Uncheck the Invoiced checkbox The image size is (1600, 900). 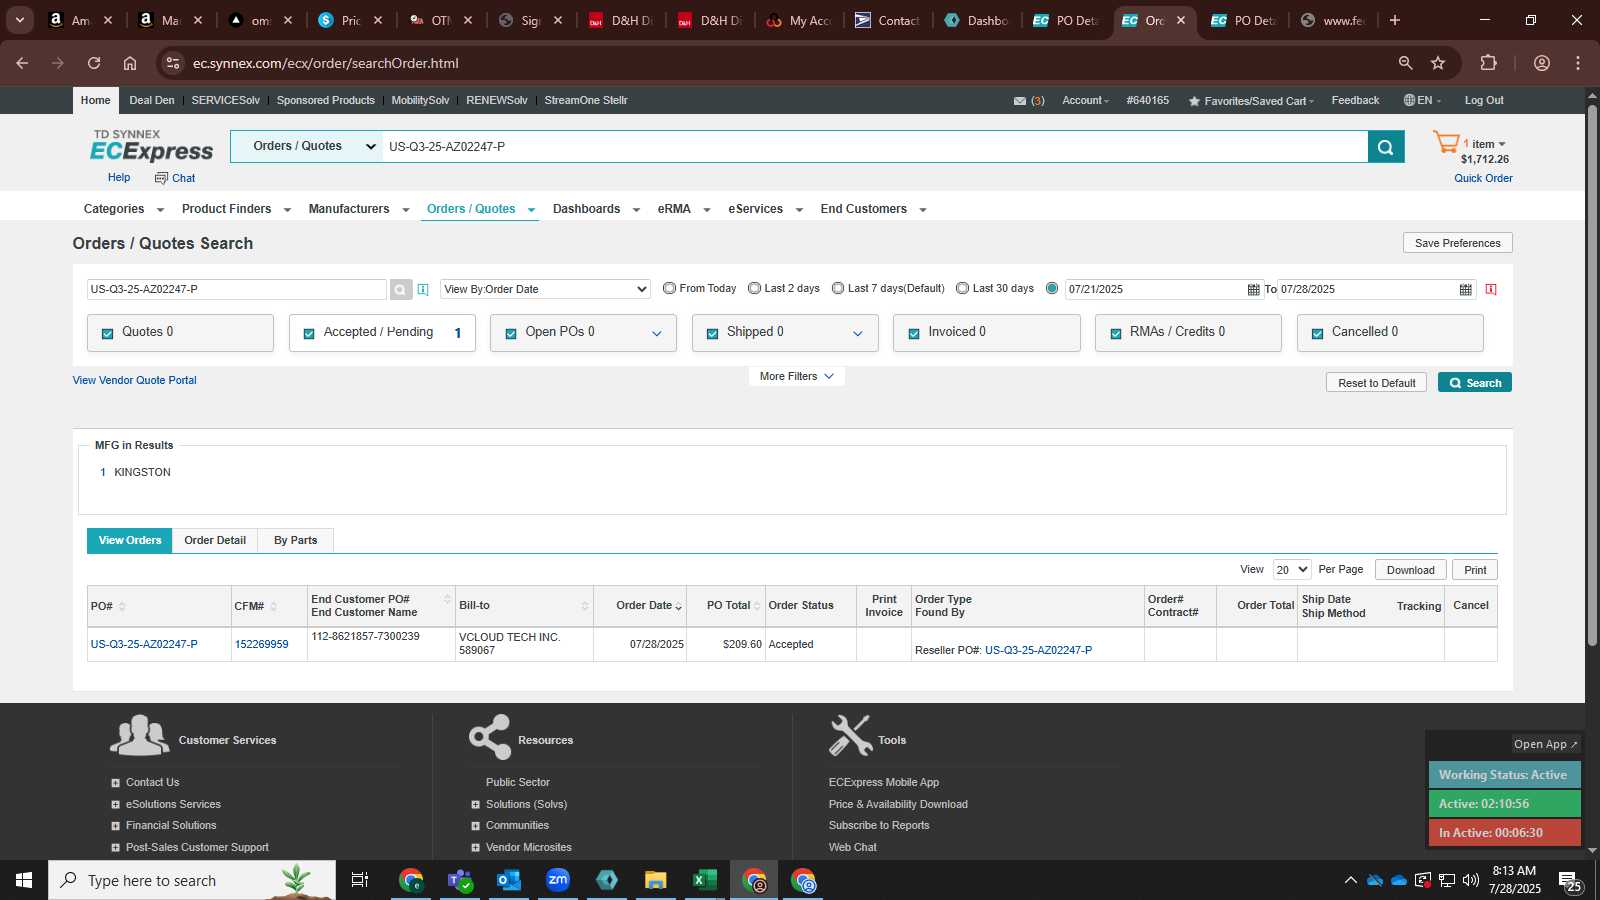click(914, 333)
